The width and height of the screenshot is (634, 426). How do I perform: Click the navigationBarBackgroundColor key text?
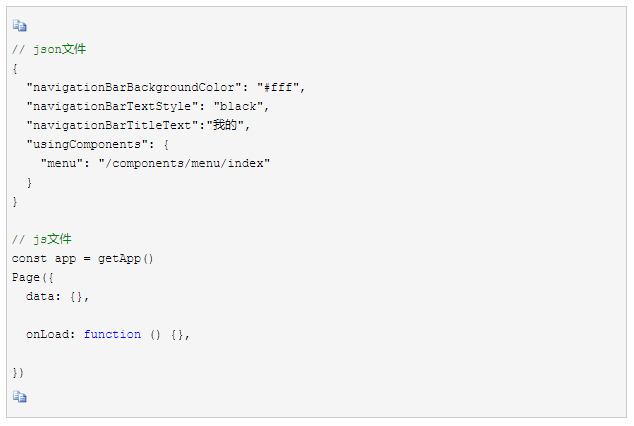point(134,87)
